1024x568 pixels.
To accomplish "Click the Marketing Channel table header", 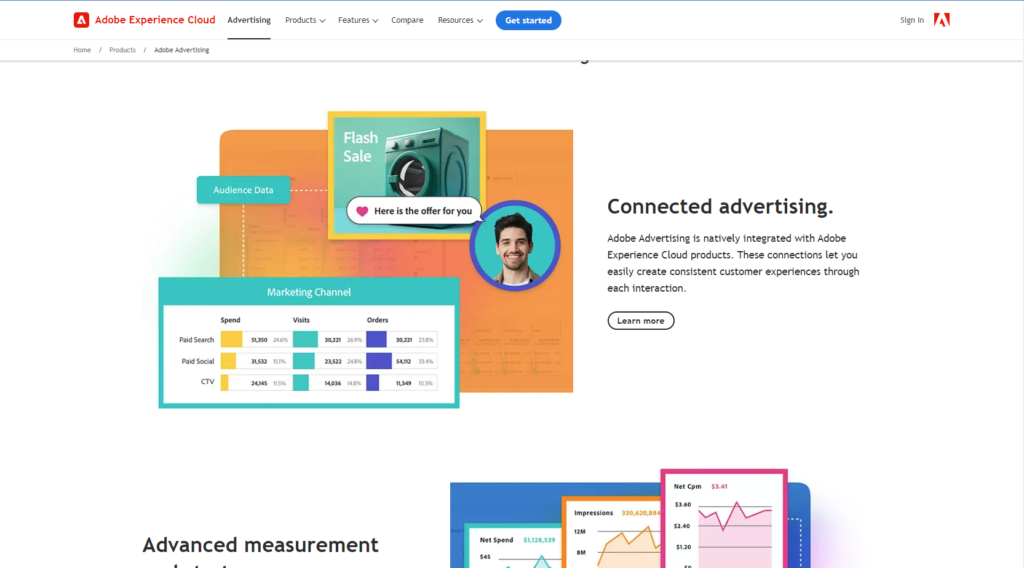I will click(x=309, y=292).
